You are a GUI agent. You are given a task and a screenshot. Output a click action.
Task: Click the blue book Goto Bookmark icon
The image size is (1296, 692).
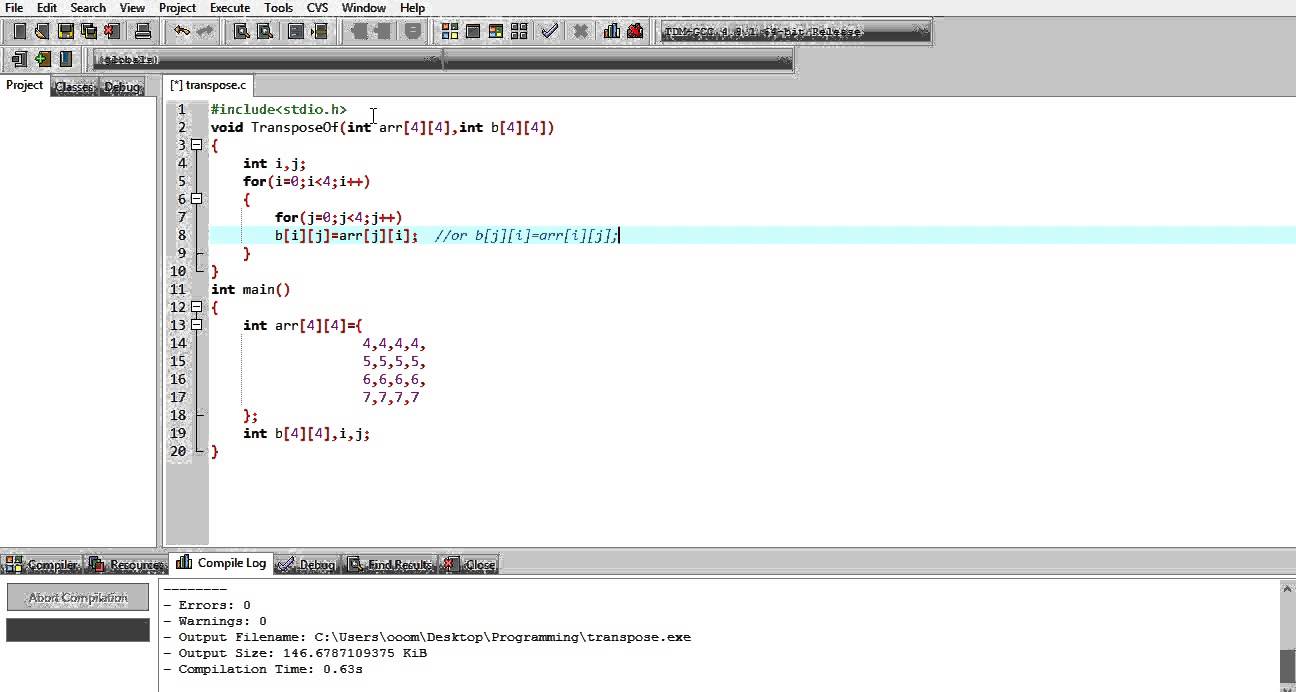(66, 59)
